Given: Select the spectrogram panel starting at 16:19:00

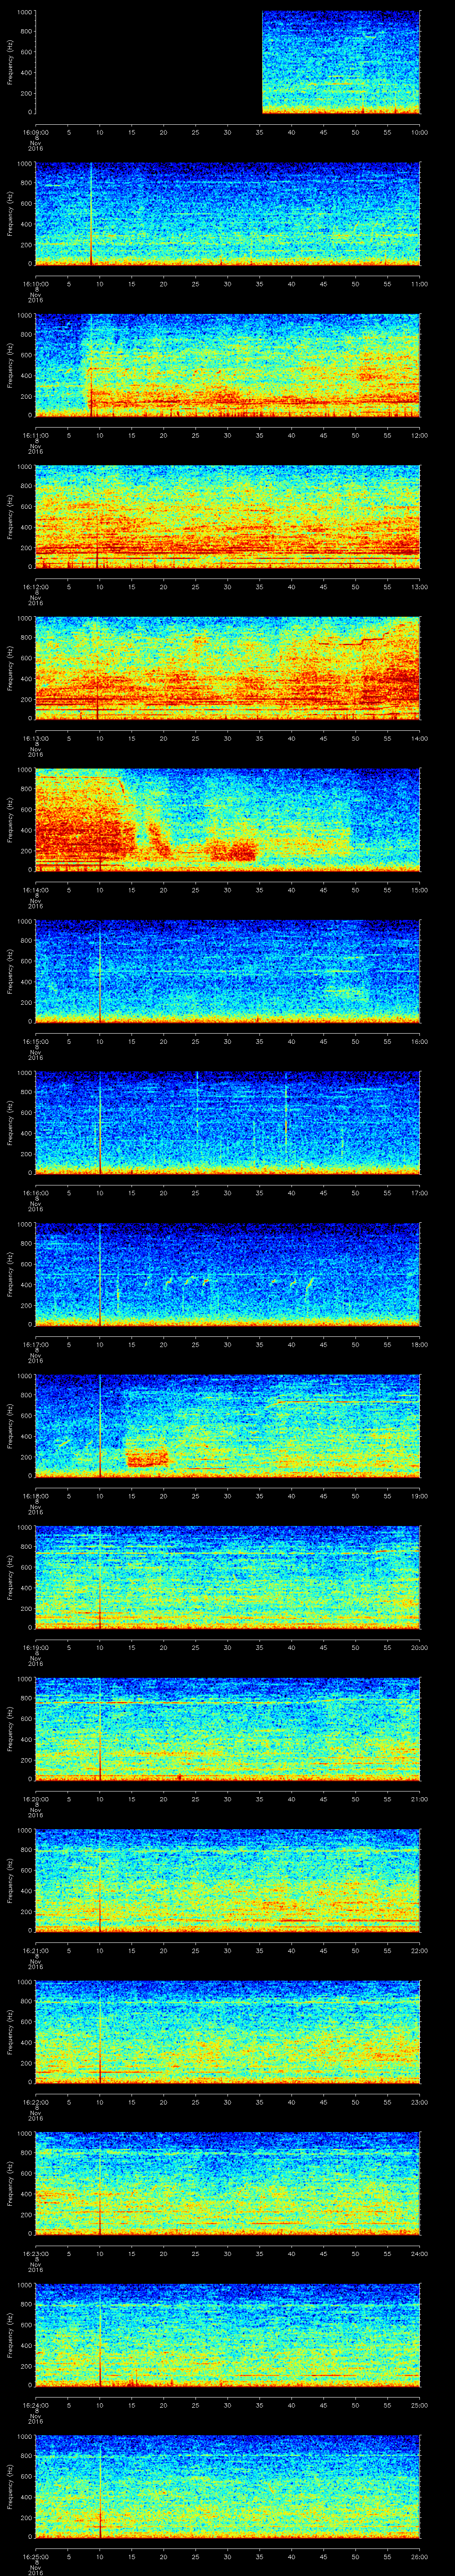Looking at the screenshot, I should (227, 1577).
